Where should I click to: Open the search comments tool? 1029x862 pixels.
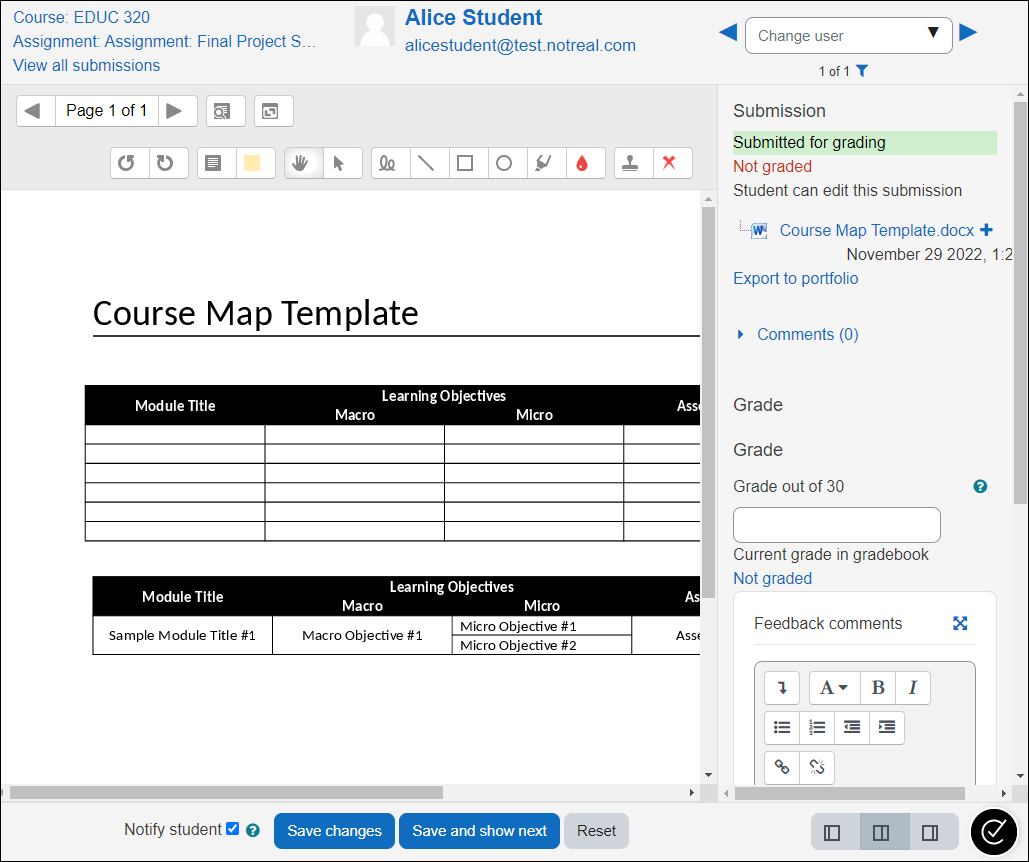coord(225,111)
